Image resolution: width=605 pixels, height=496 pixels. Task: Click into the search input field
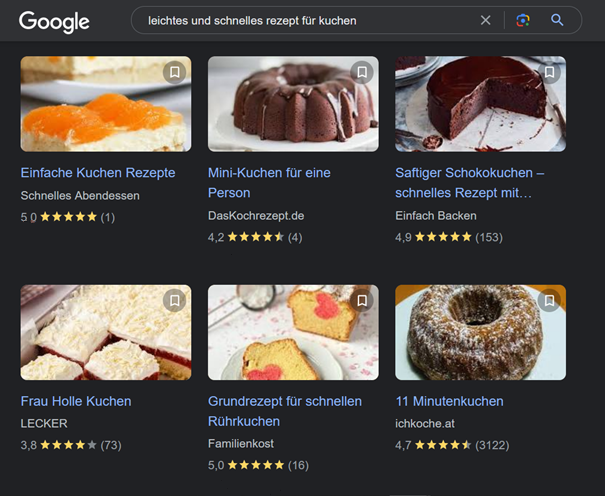[x=305, y=20]
